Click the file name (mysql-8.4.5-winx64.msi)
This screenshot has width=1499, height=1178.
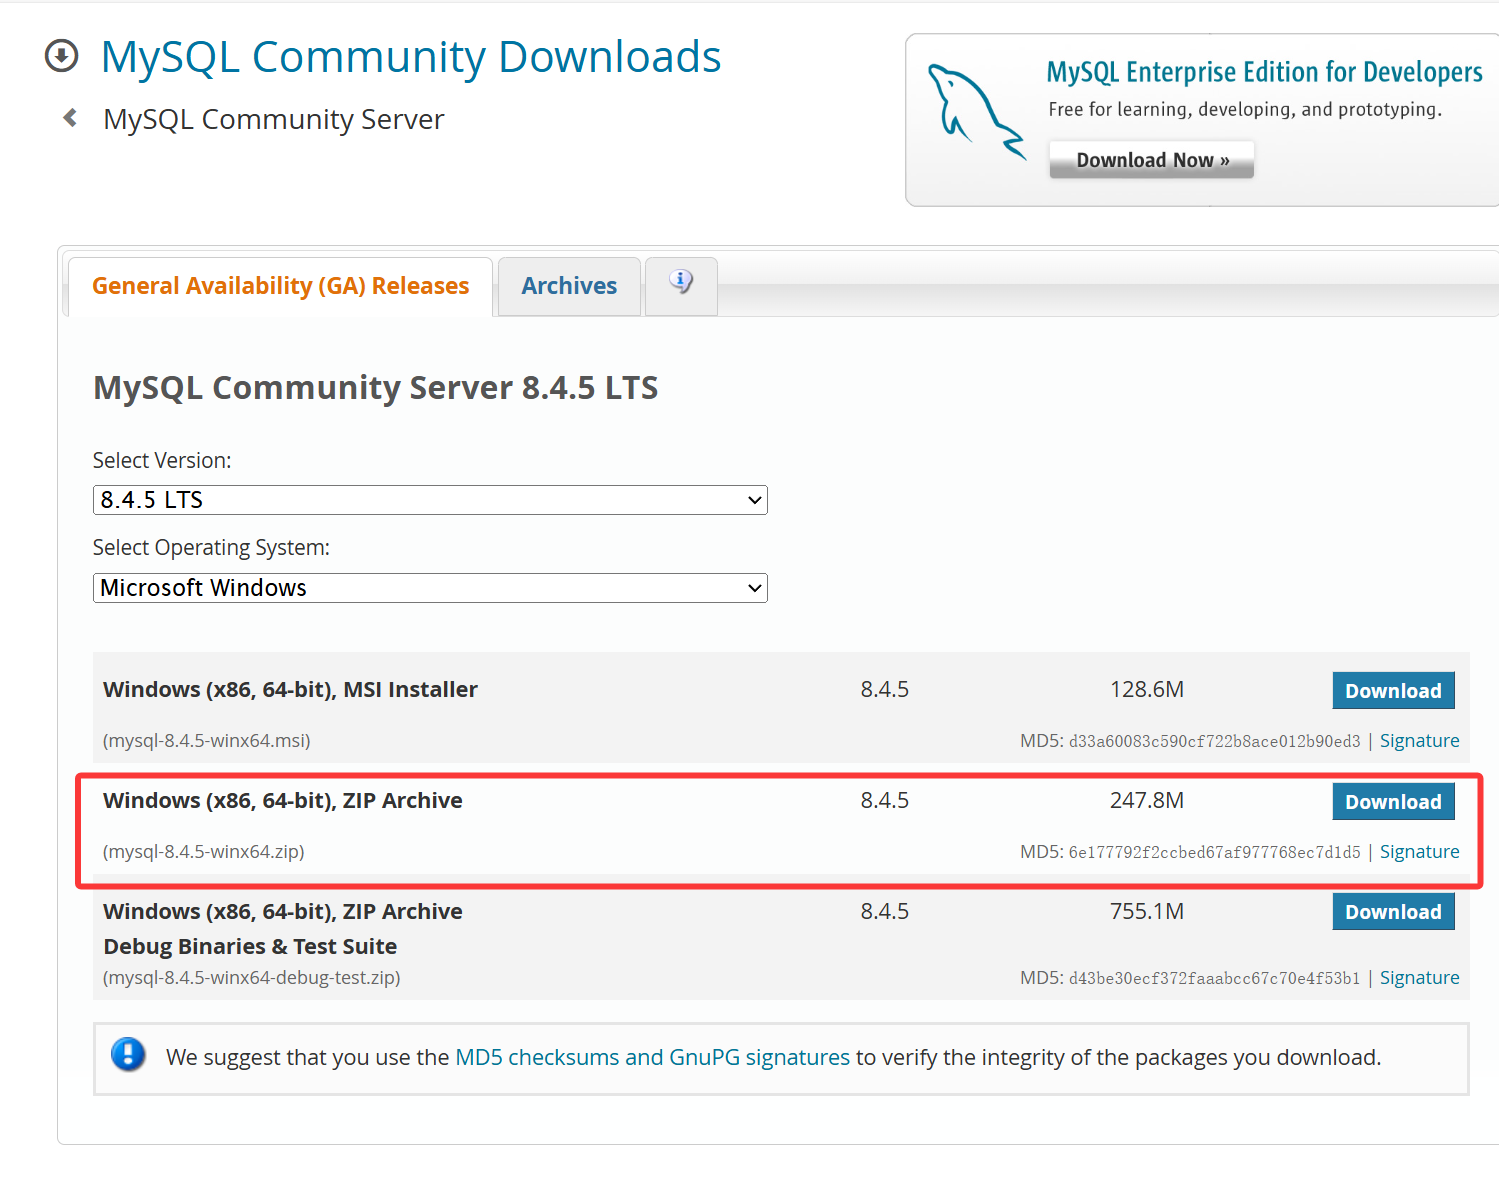coord(207,741)
